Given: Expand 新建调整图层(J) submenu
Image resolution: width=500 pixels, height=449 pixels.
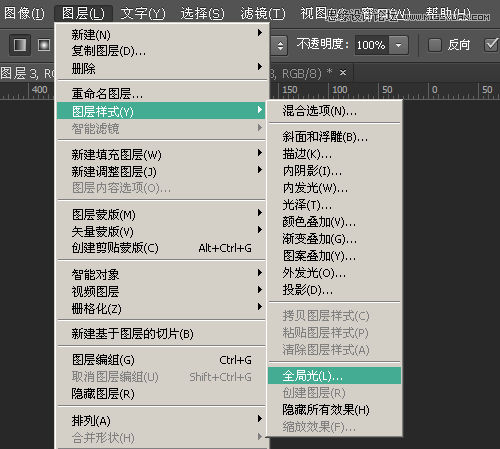Looking at the screenshot, I should pyautogui.click(x=162, y=171).
